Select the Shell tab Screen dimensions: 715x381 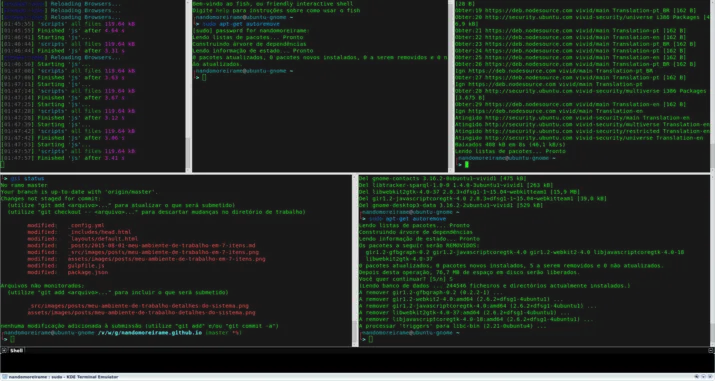pos(16,350)
